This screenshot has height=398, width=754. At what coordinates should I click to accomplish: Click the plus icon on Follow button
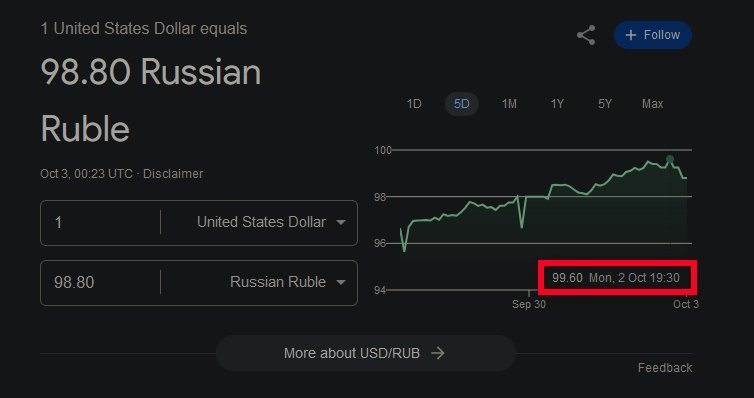[630, 35]
